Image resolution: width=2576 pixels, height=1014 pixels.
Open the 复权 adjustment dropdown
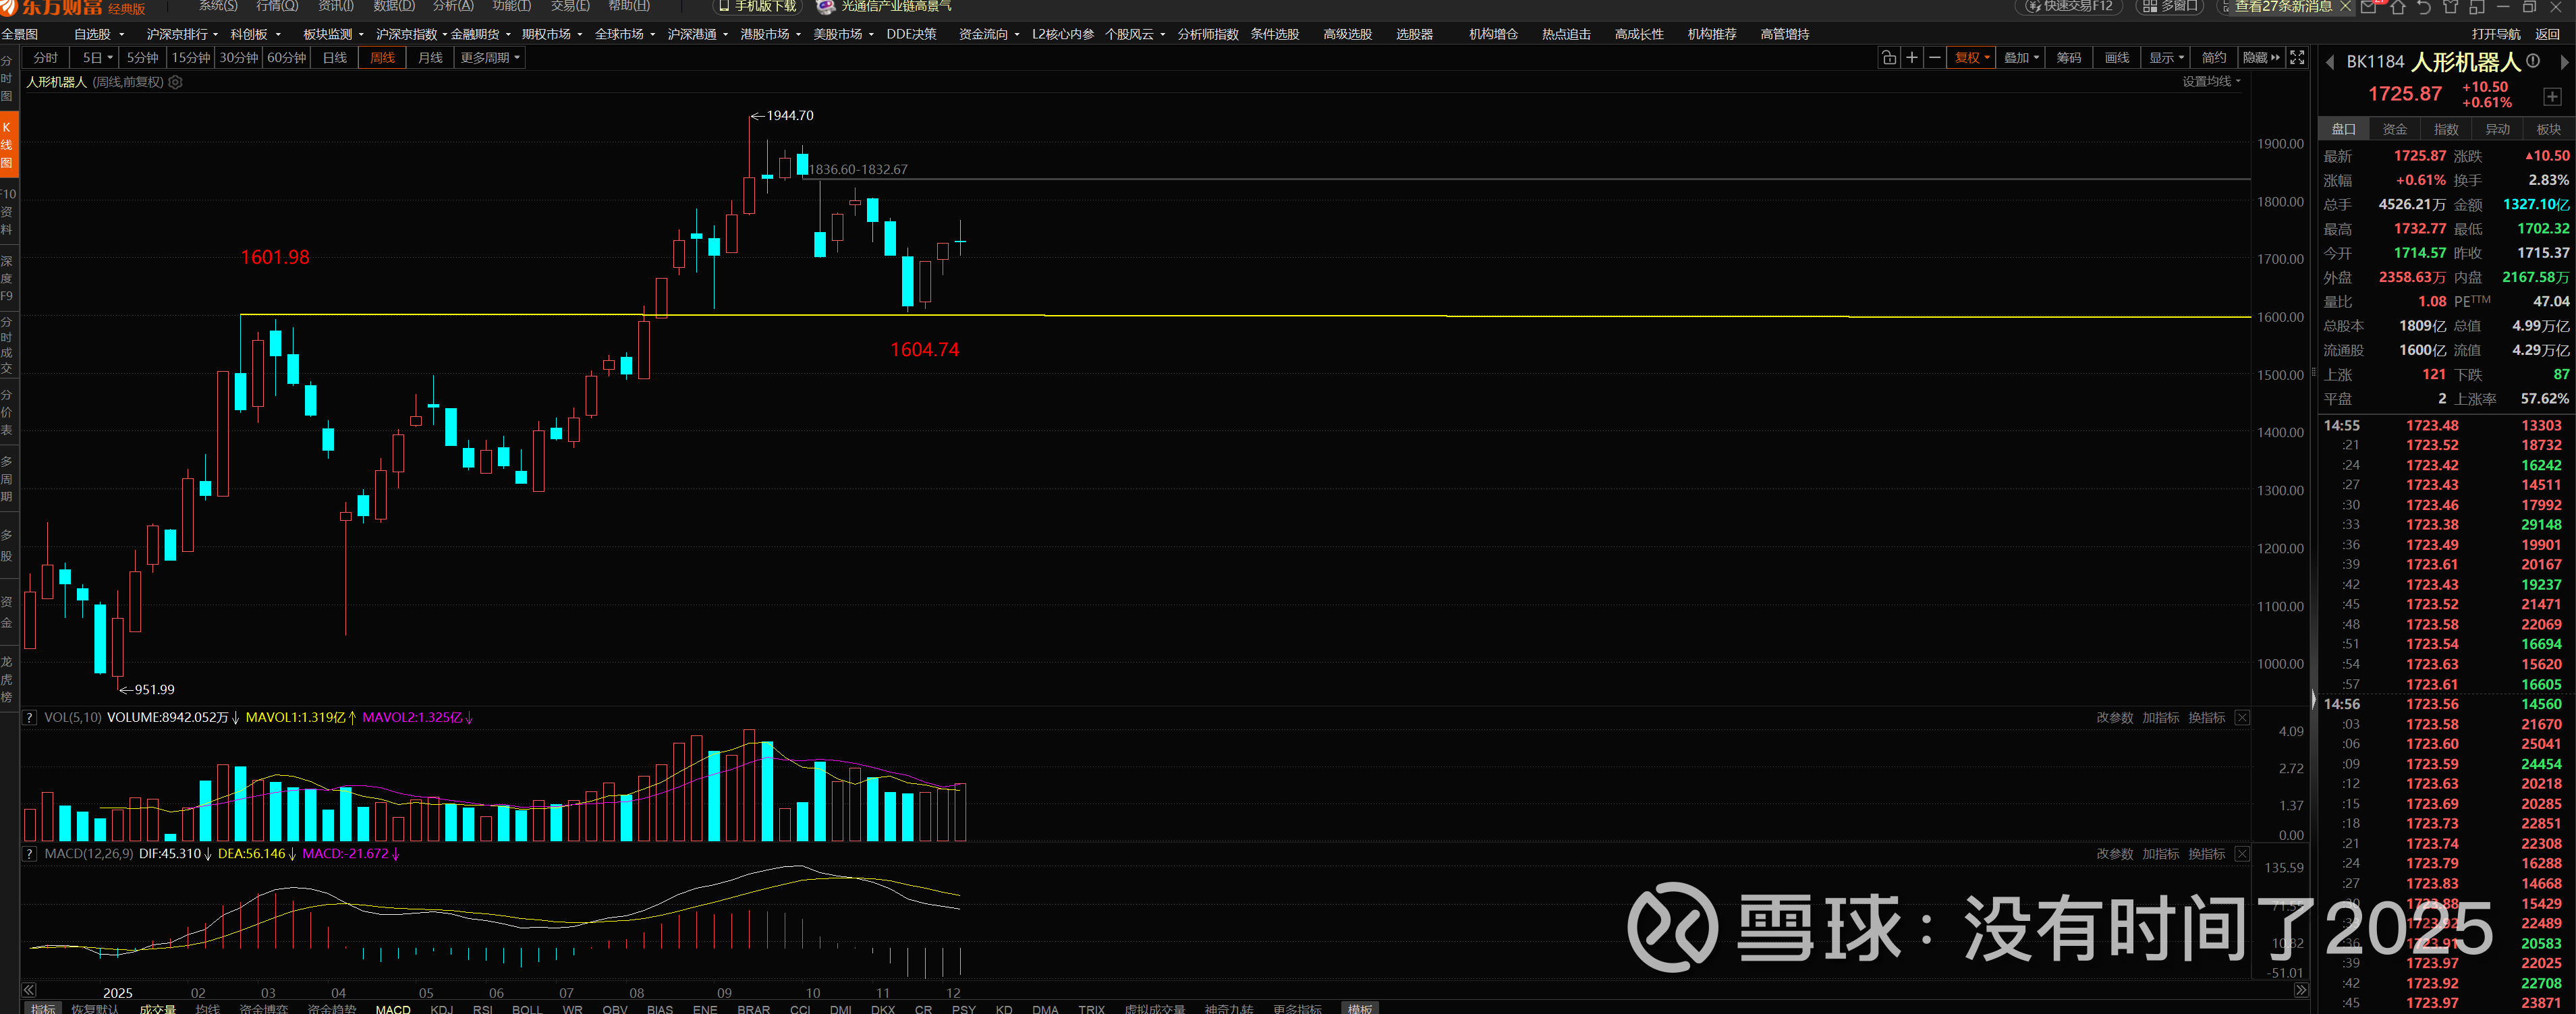coord(1972,58)
